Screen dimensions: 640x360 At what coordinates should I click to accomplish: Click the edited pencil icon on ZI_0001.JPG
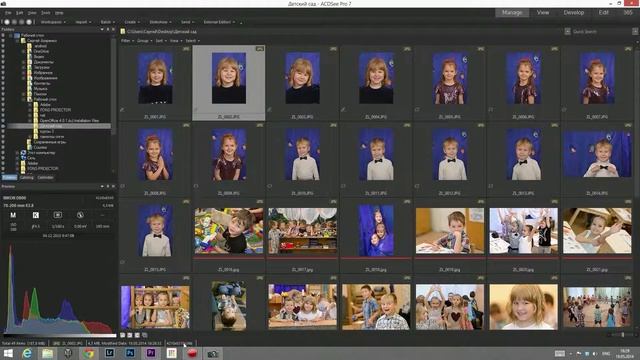122,109
